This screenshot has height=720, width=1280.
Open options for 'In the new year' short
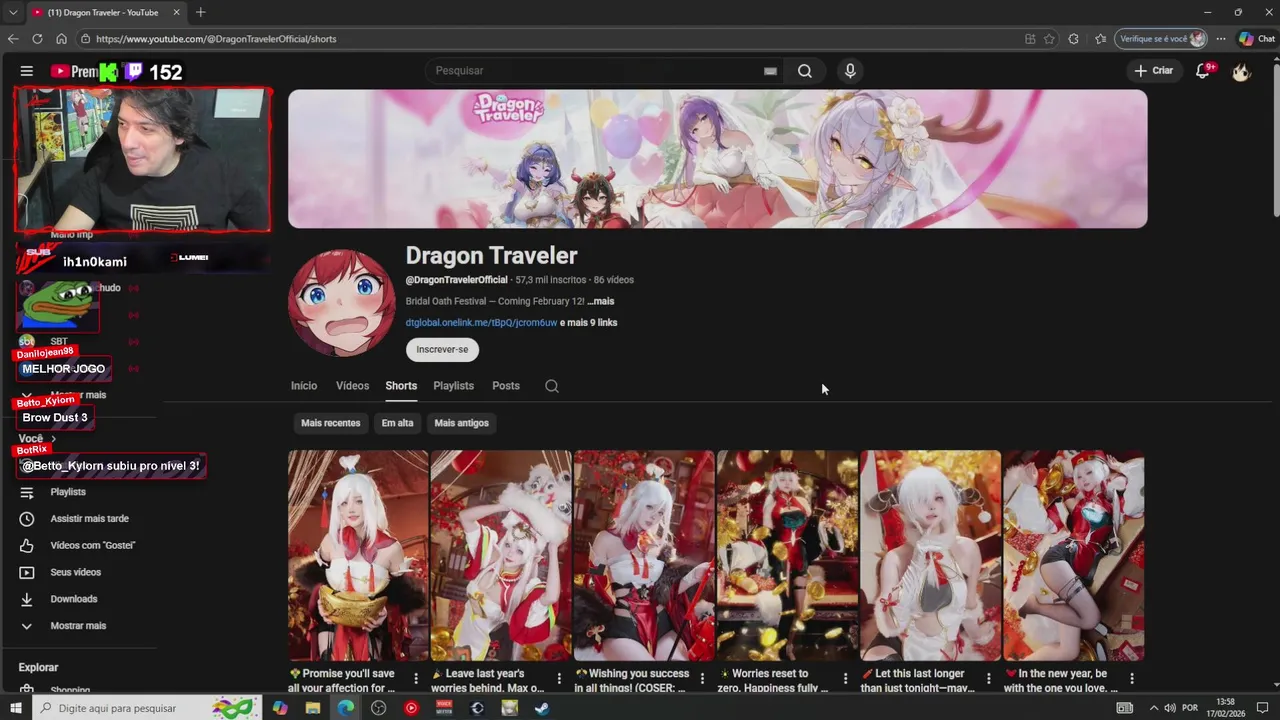pyautogui.click(x=1131, y=679)
